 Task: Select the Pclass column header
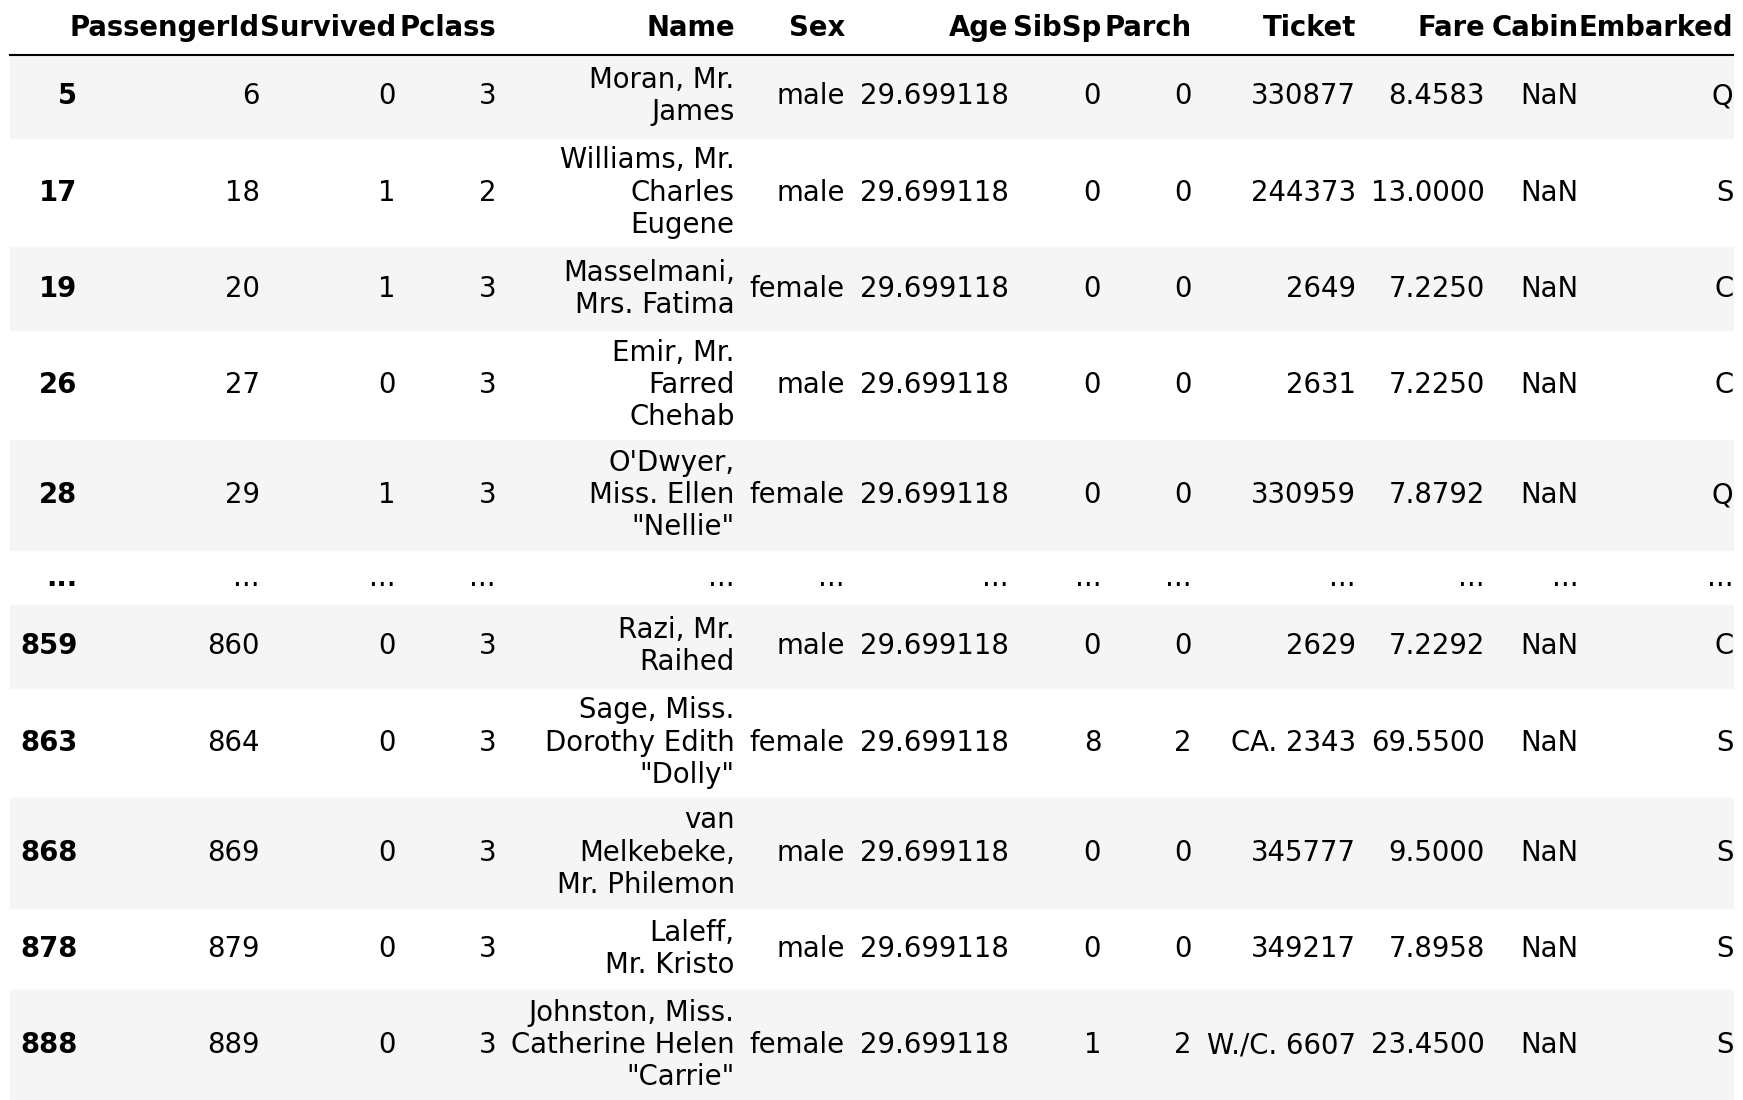point(447,27)
